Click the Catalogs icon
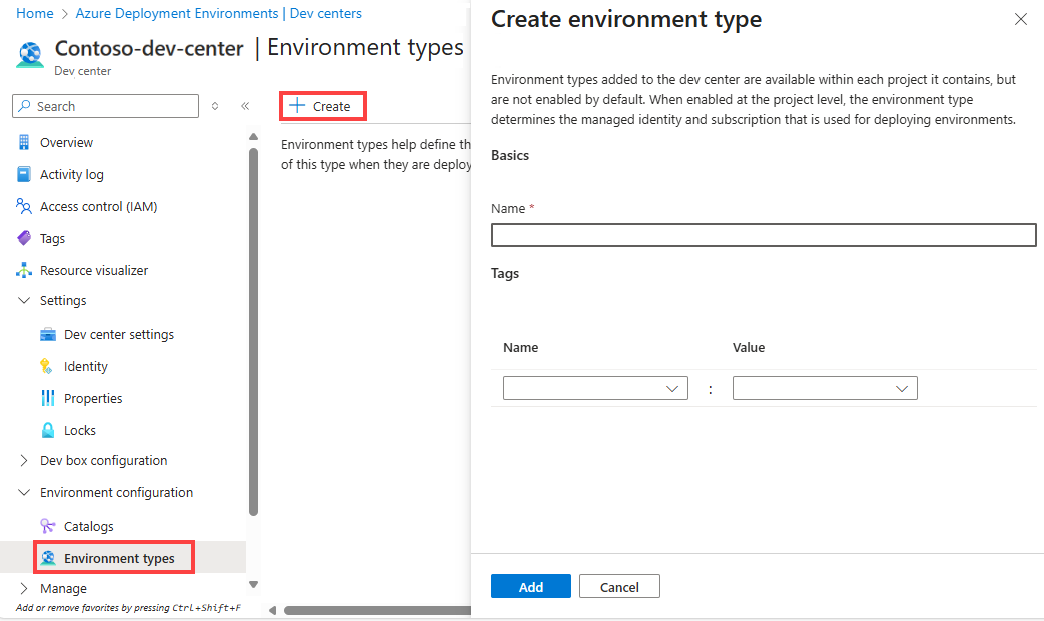 [x=47, y=526]
